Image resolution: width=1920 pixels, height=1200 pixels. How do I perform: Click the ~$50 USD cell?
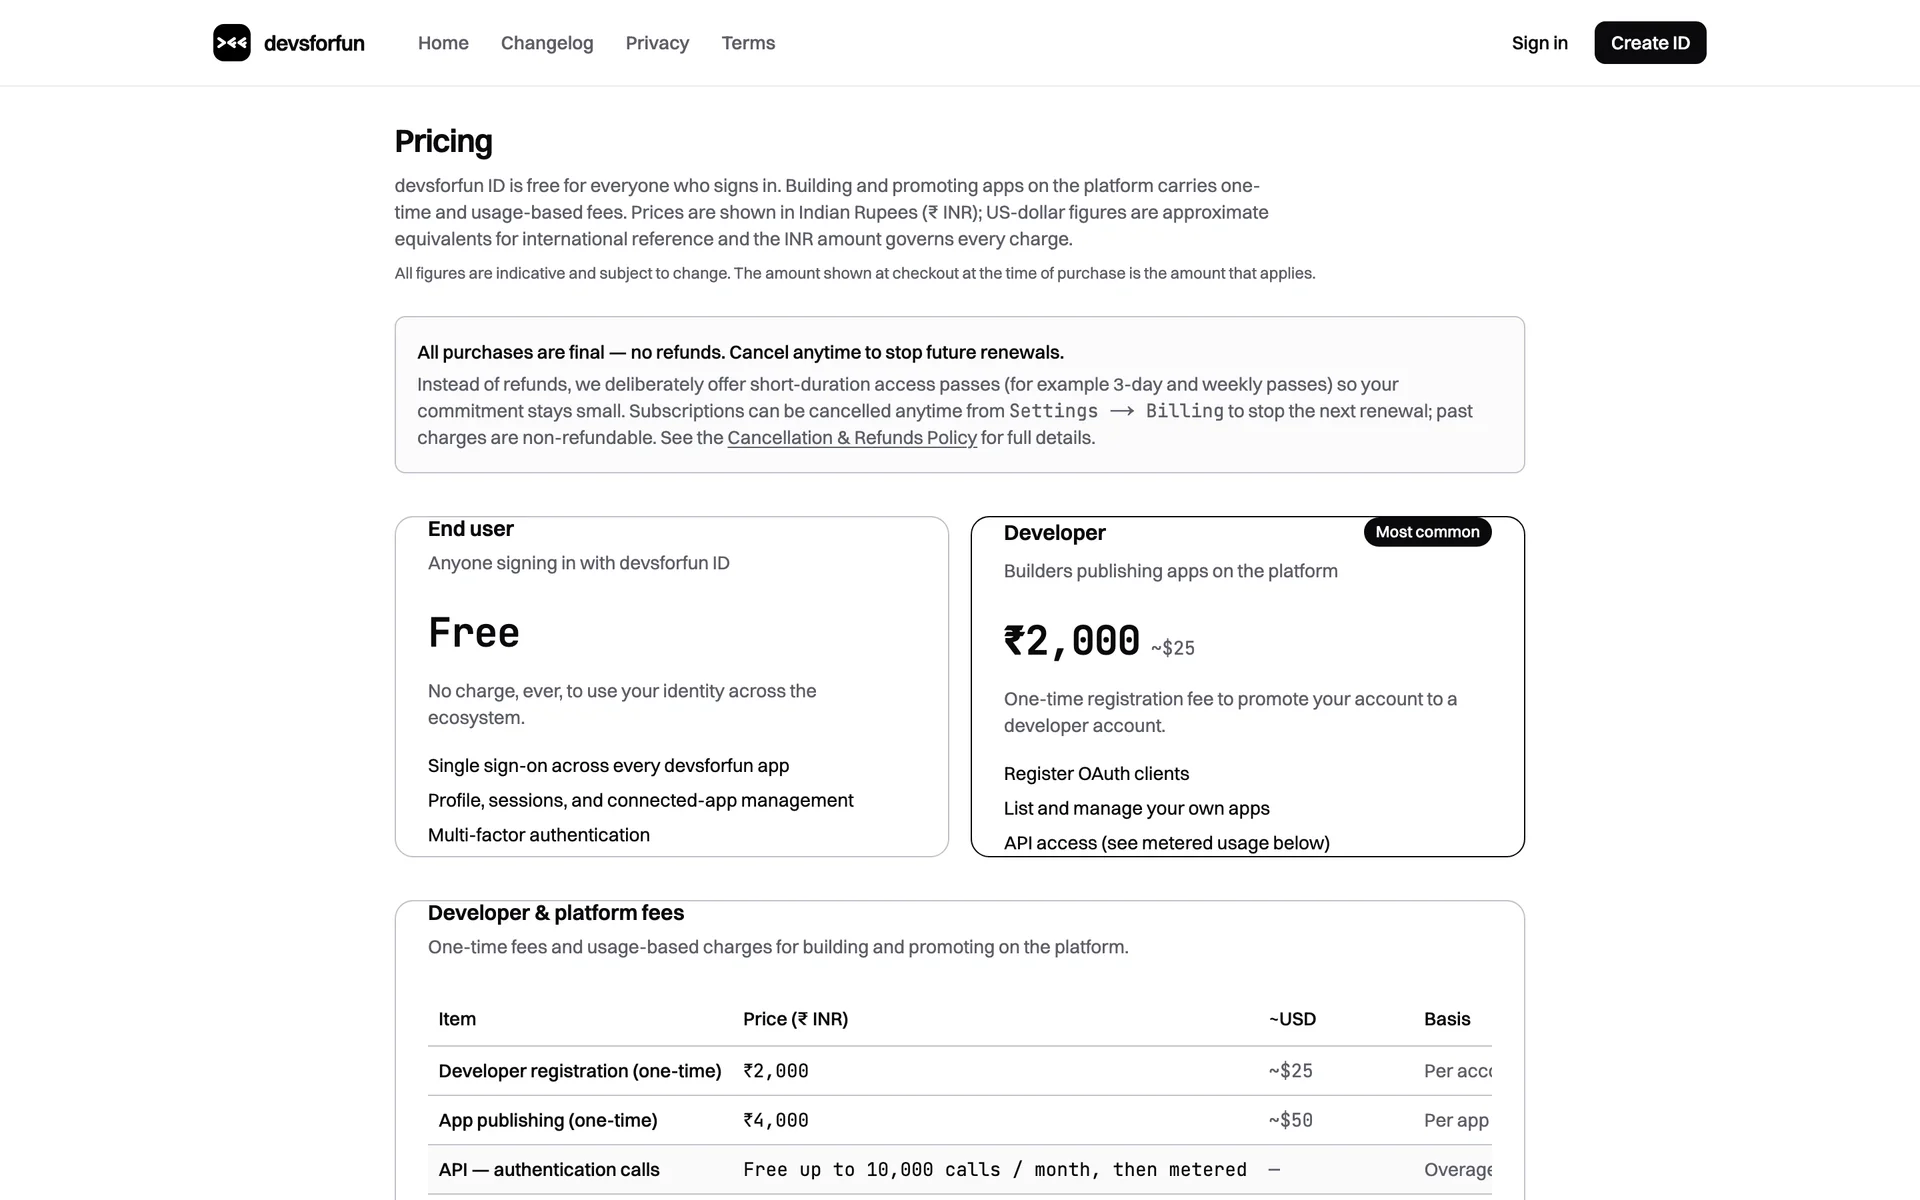coord(1290,1120)
